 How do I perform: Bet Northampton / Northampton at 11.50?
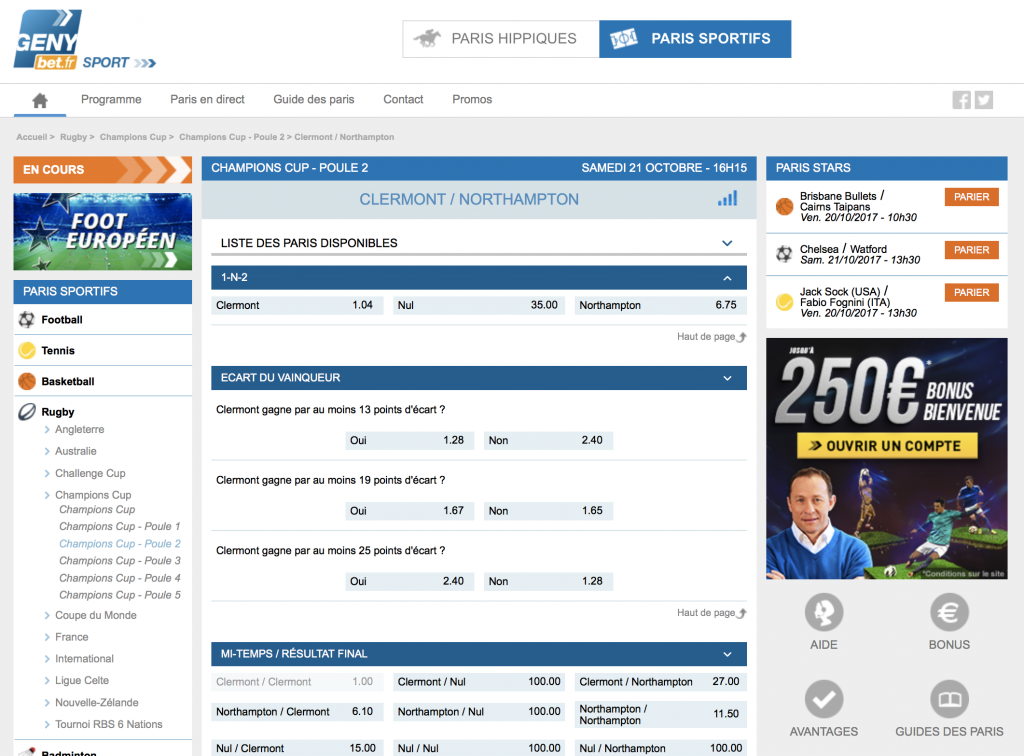tap(660, 714)
